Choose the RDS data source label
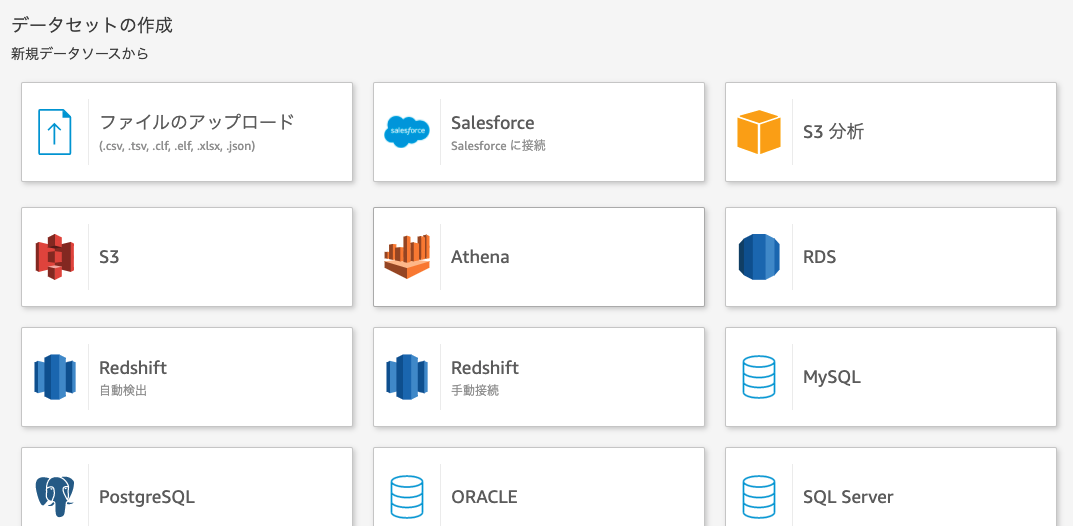 819,257
